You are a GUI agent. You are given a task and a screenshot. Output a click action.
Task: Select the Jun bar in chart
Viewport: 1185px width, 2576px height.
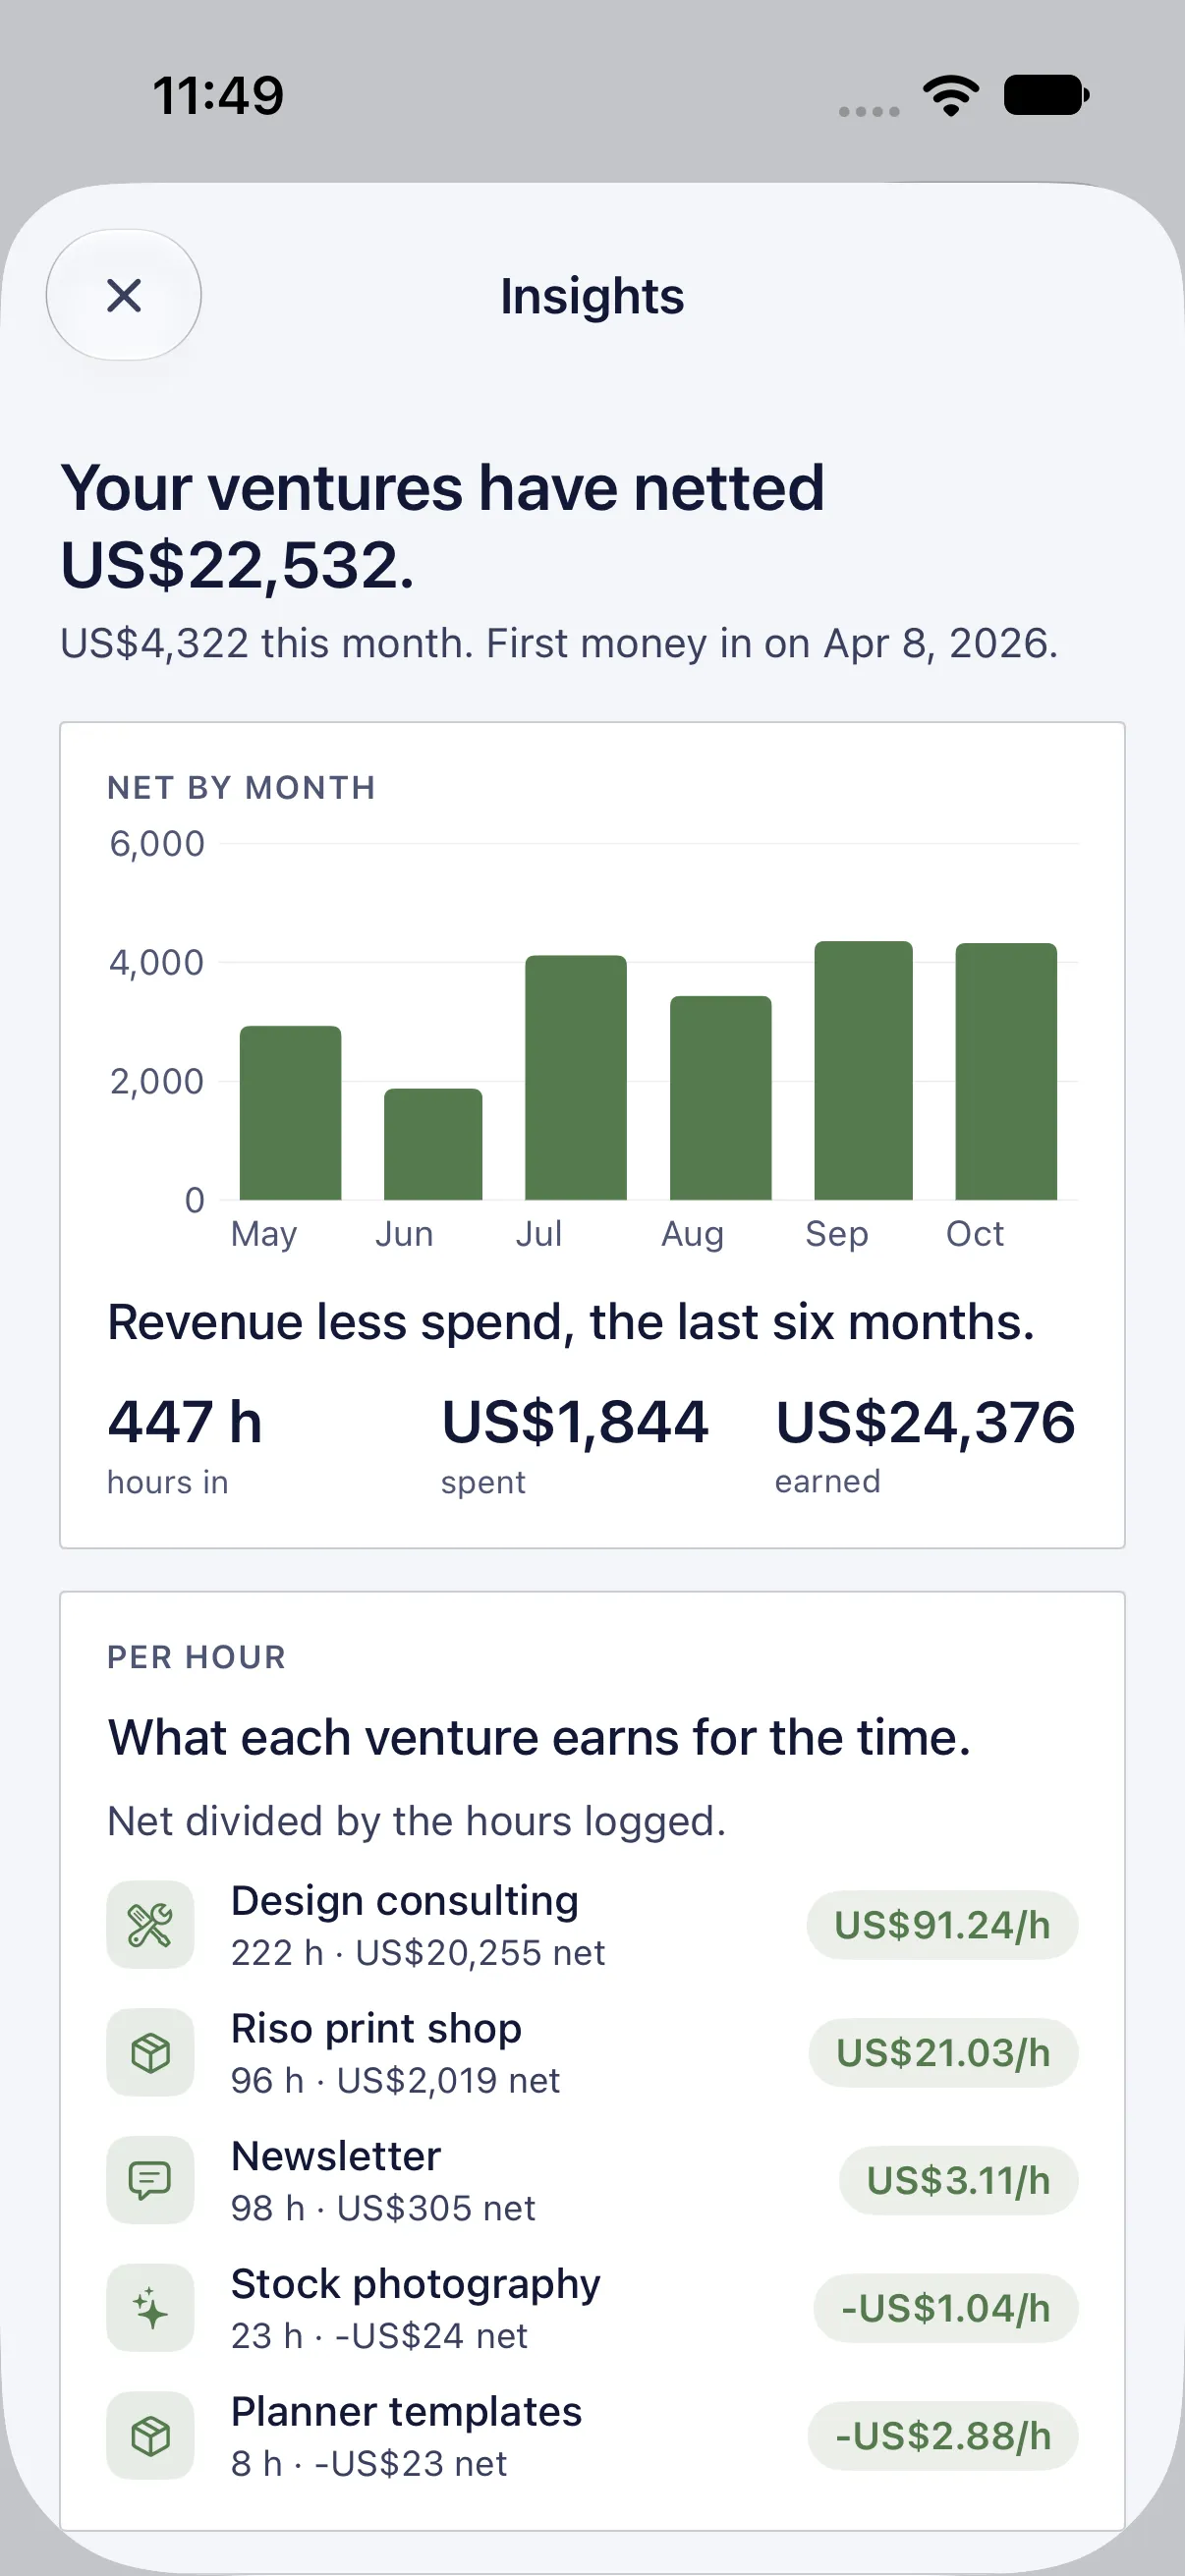[433, 1144]
